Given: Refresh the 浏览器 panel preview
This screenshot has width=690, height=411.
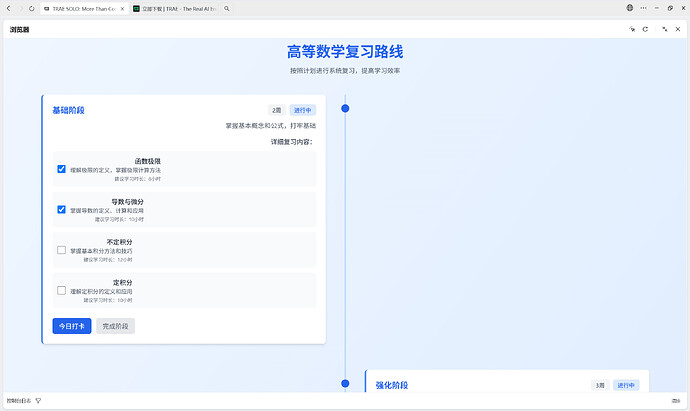Looking at the screenshot, I should pyautogui.click(x=645, y=29).
